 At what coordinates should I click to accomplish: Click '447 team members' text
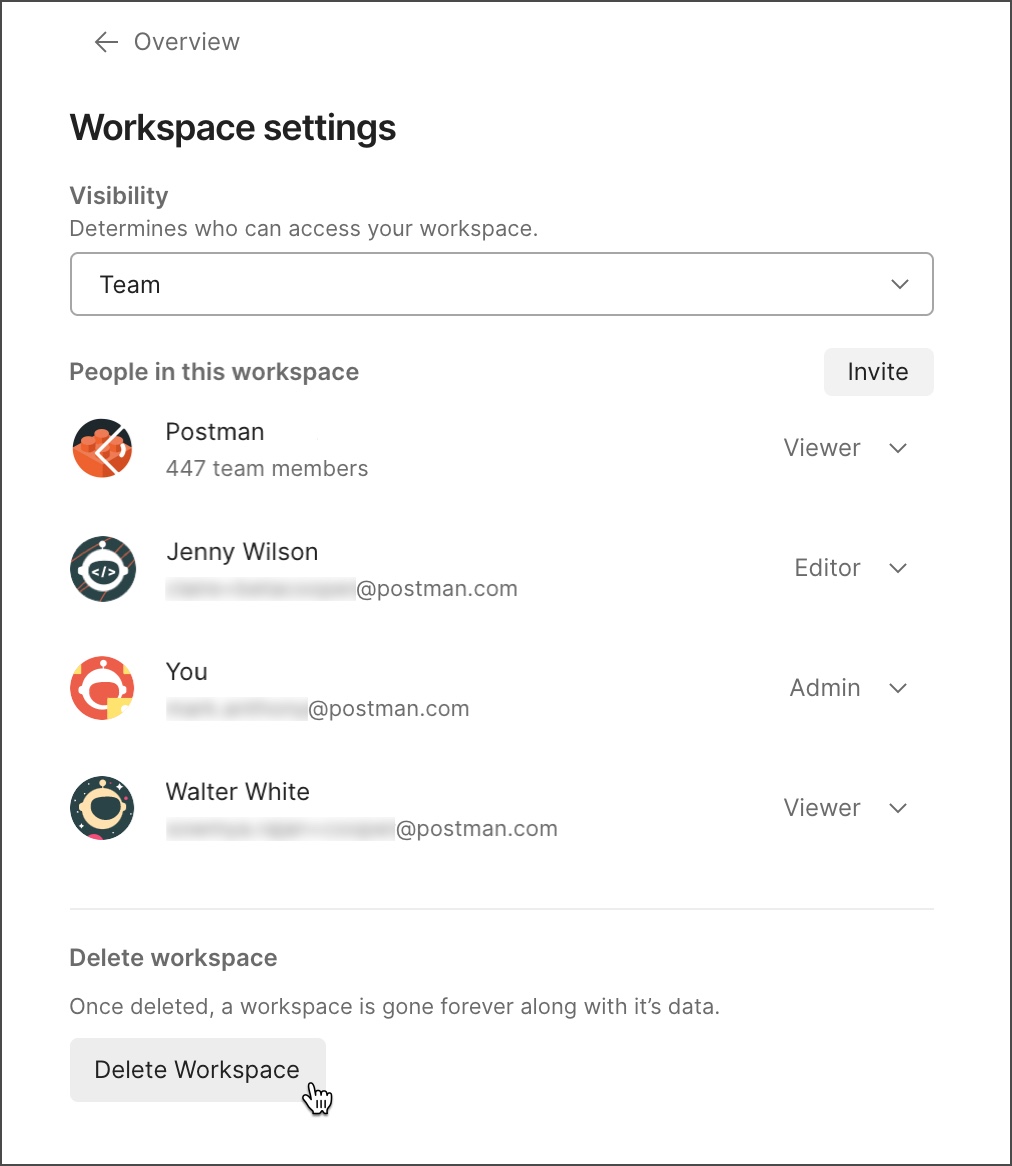point(267,468)
